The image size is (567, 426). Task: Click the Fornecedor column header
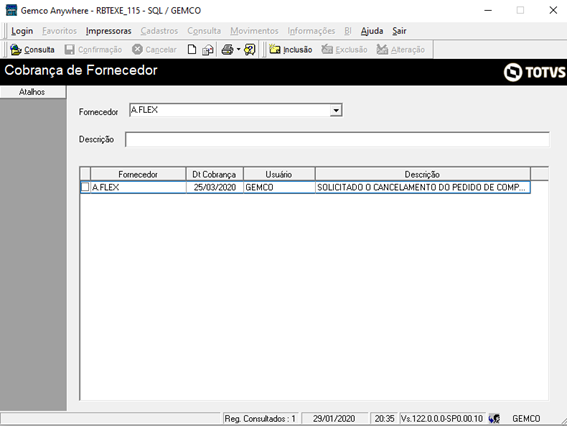(138, 174)
